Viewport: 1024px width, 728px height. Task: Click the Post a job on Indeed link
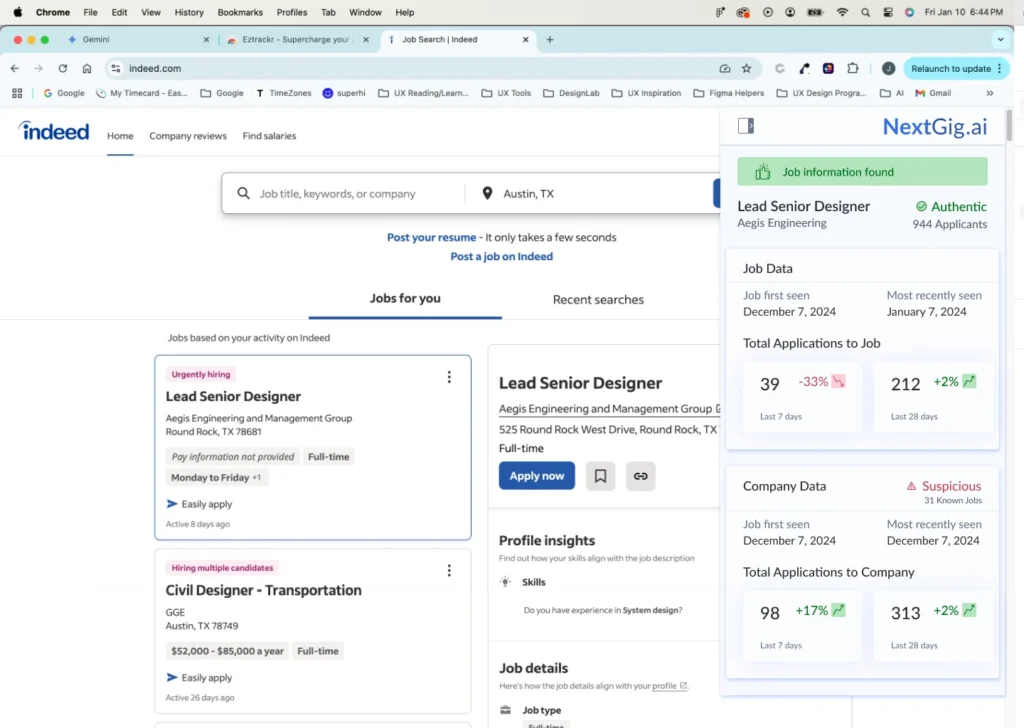[502, 257]
